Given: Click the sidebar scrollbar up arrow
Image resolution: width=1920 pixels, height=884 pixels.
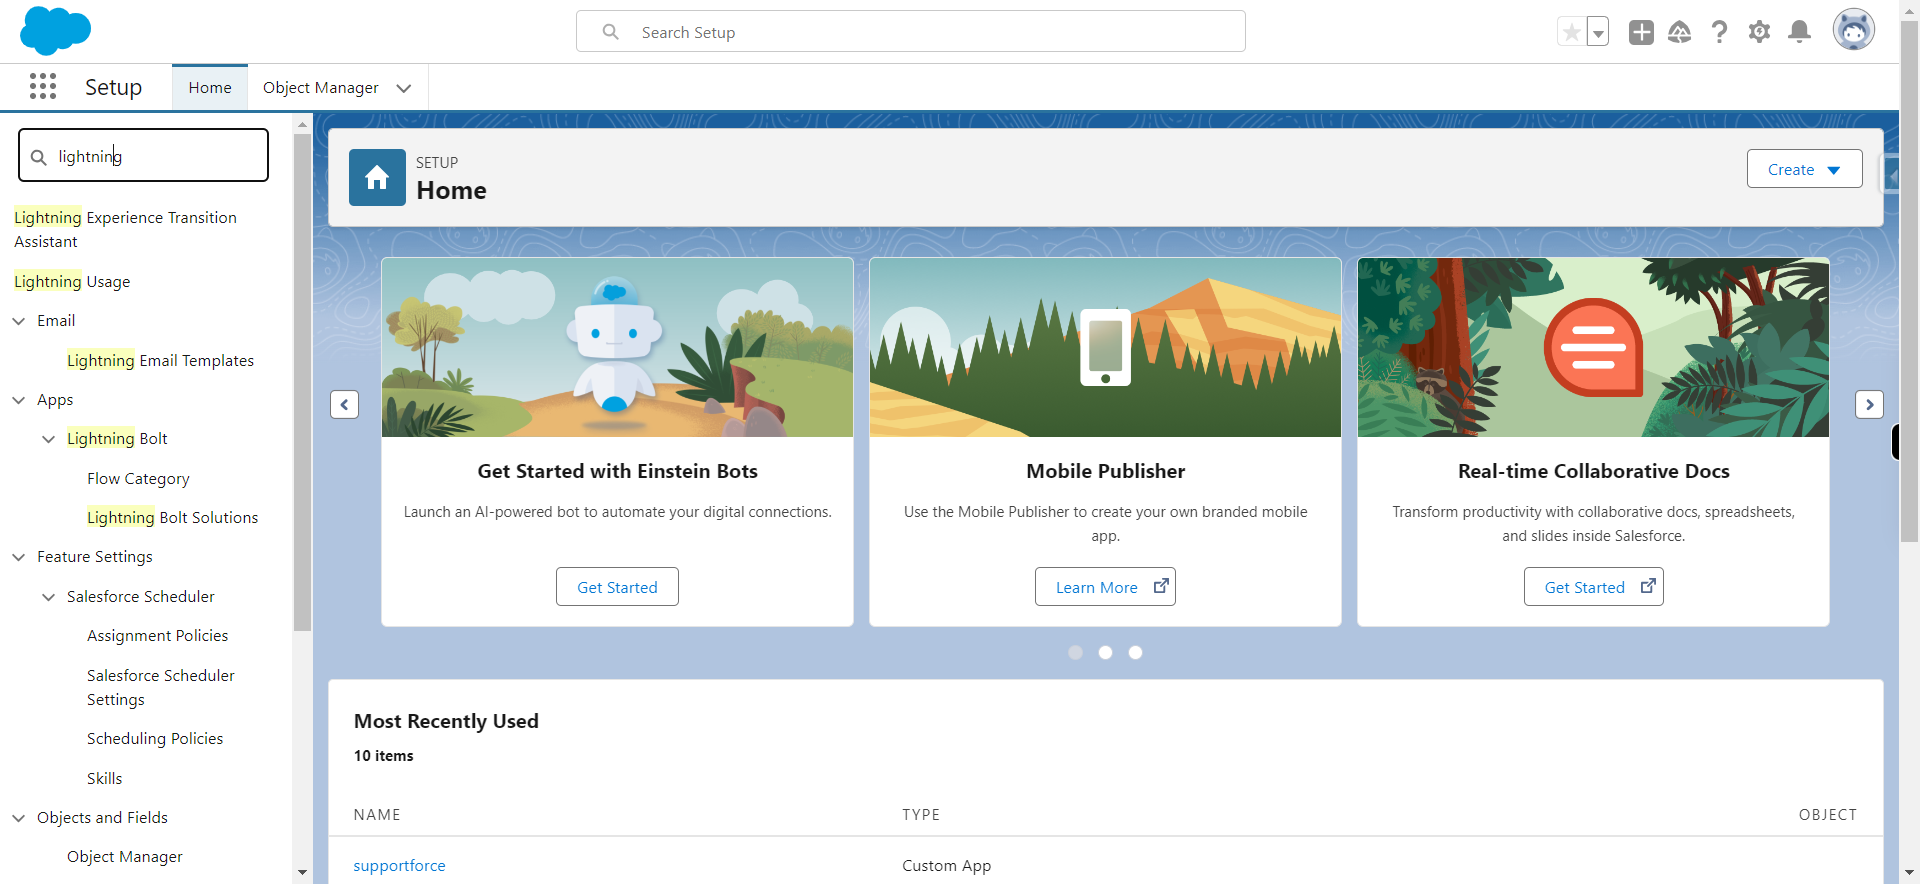Looking at the screenshot, I should point(302,125).
